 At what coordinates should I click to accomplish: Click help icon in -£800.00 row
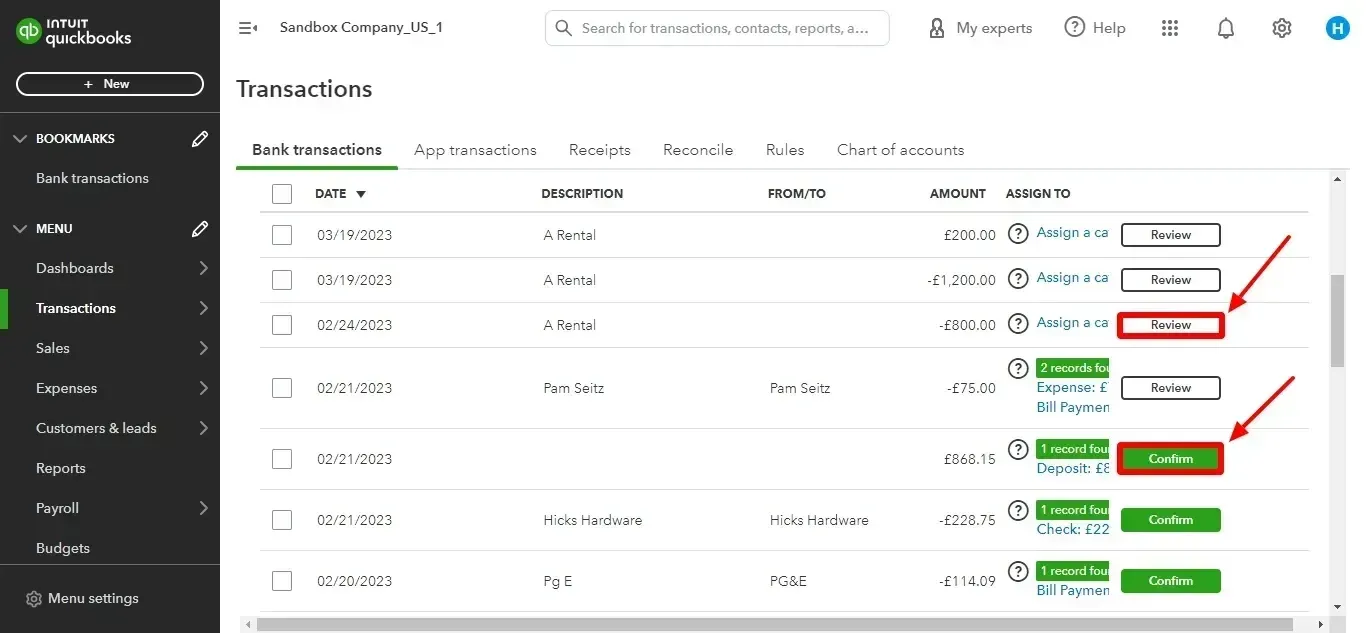1018,324
